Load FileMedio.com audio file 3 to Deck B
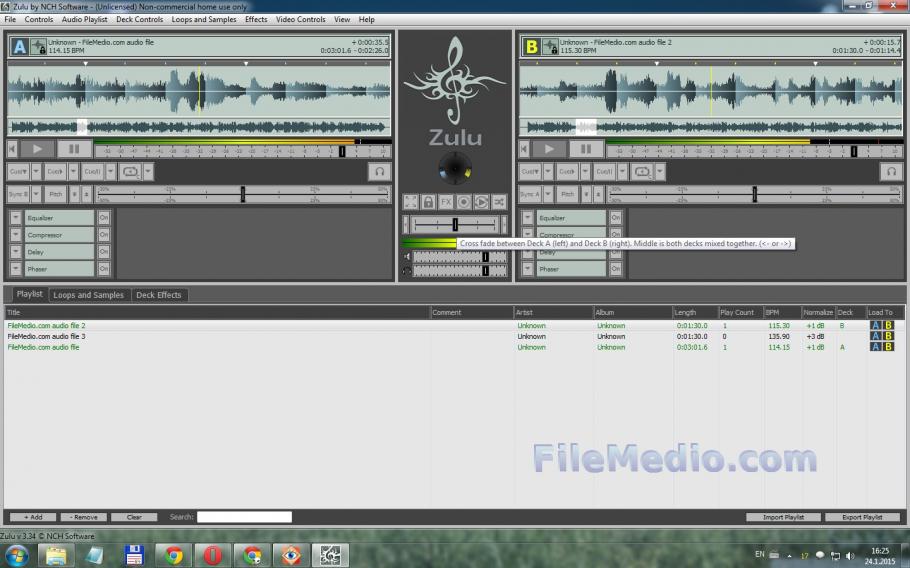 pyautogui.click(x=888, y=337)
